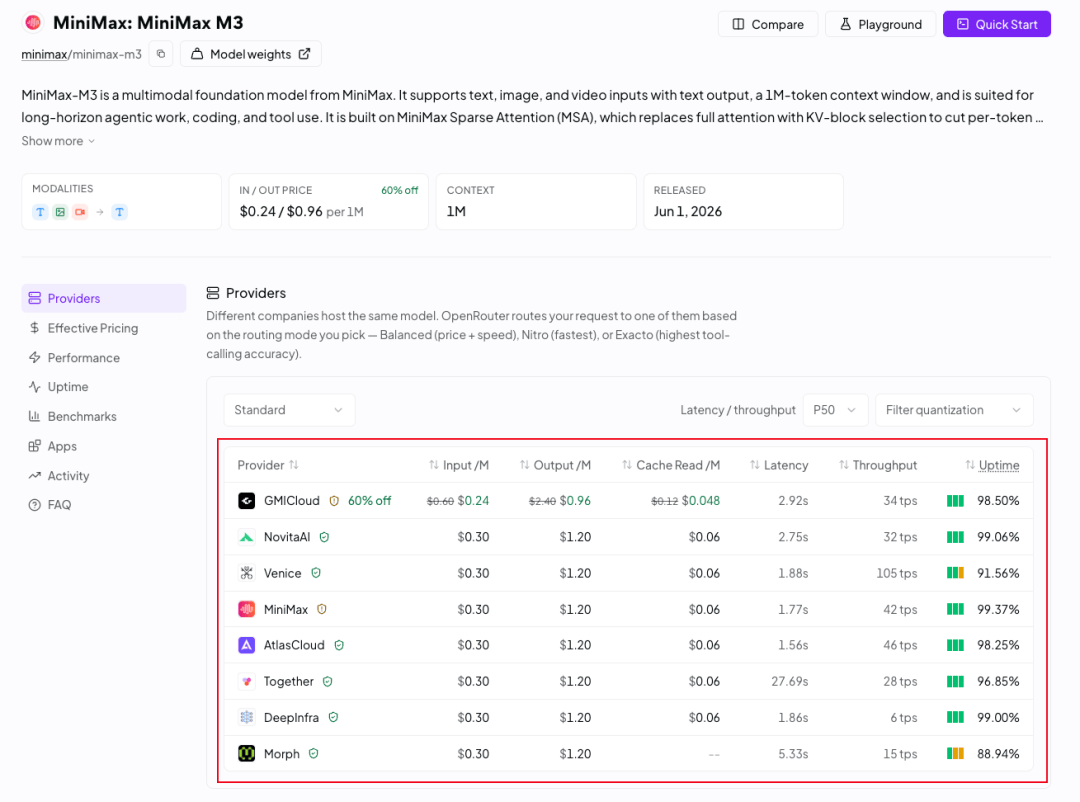
Task: Click the AtlasCloud provider logo
Action: click(247, 646)
